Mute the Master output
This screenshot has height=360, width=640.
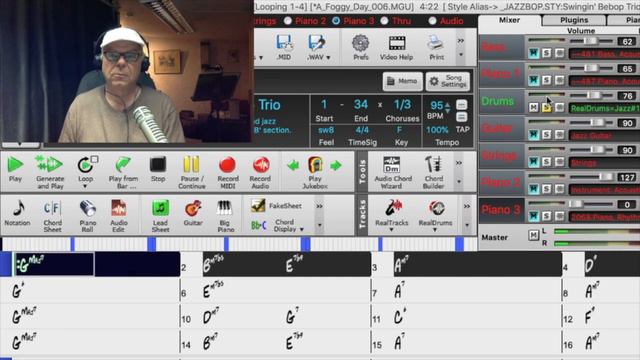tap(533, 235)
